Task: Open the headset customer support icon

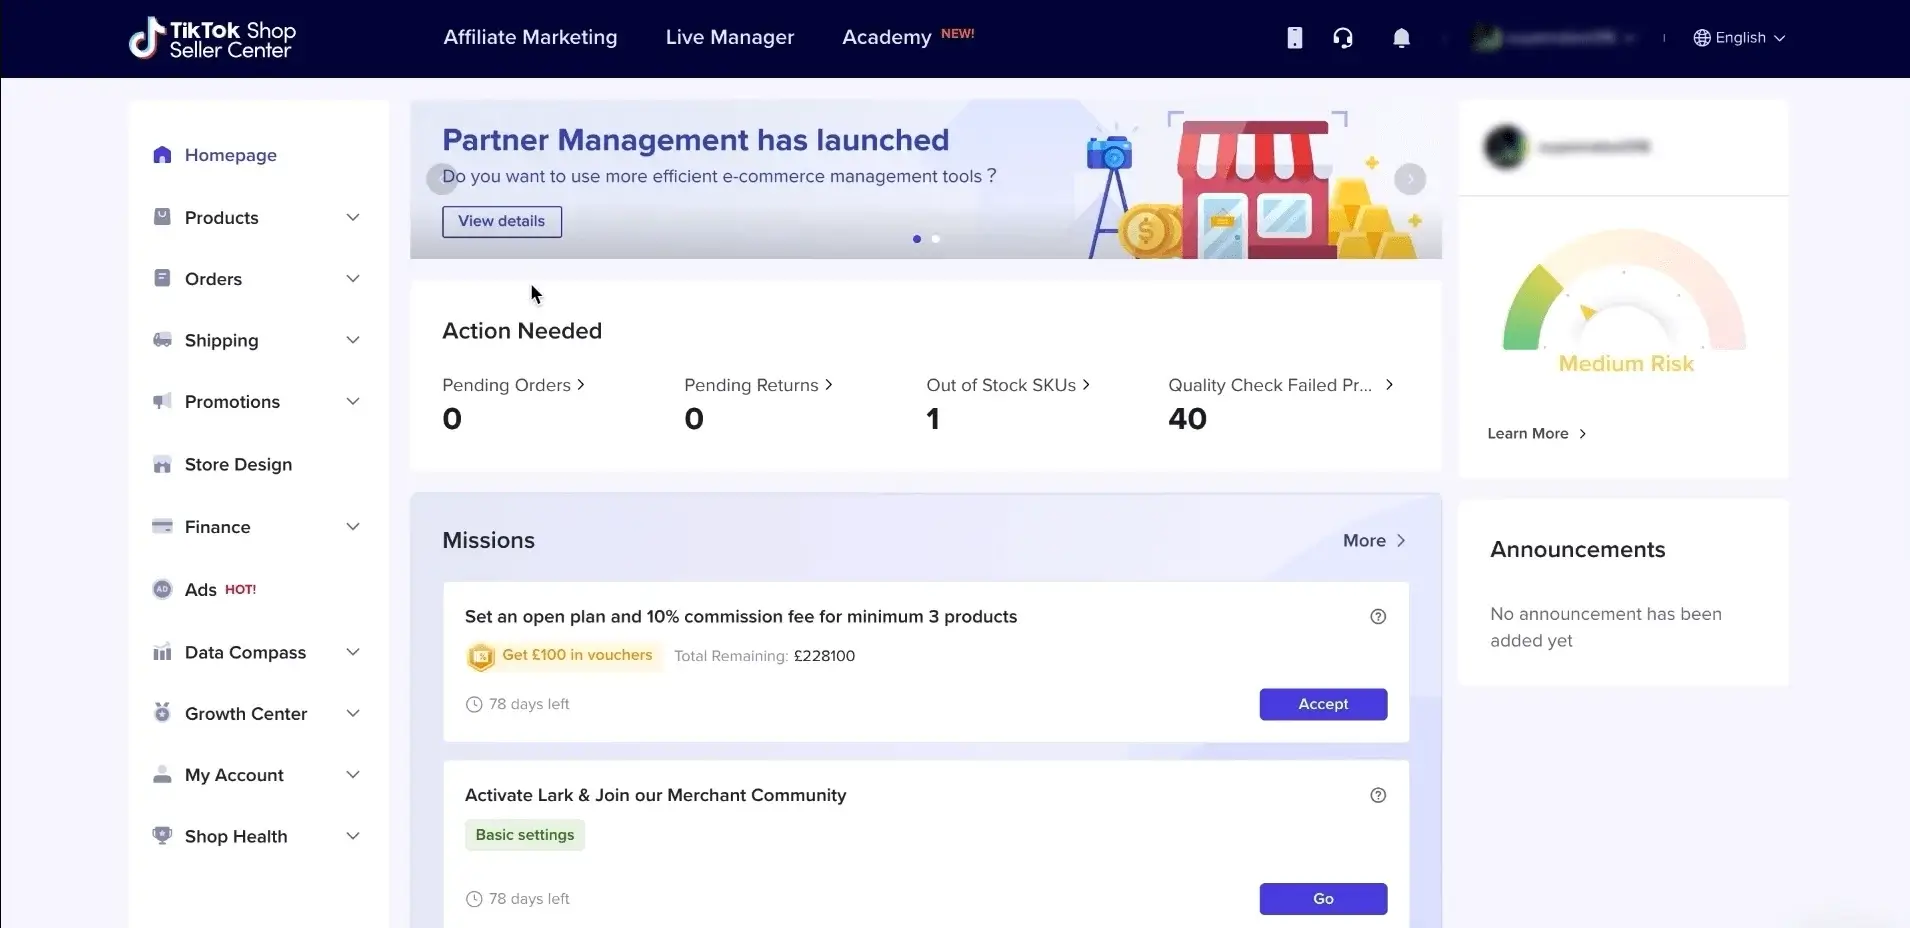Action: 1343,38
